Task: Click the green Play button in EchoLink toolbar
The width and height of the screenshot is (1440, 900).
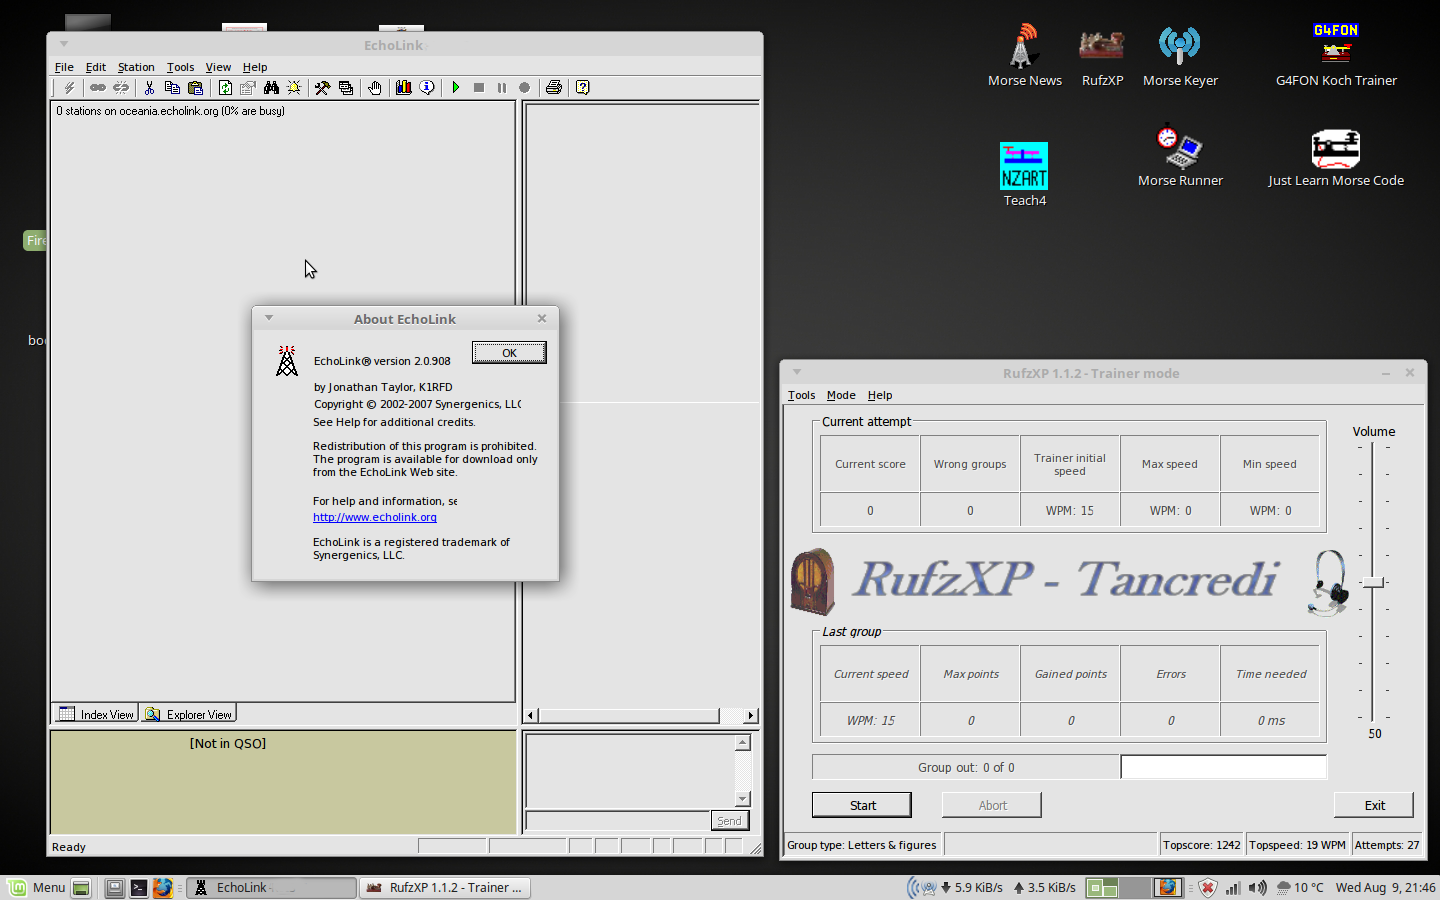Action: [456, 88]
